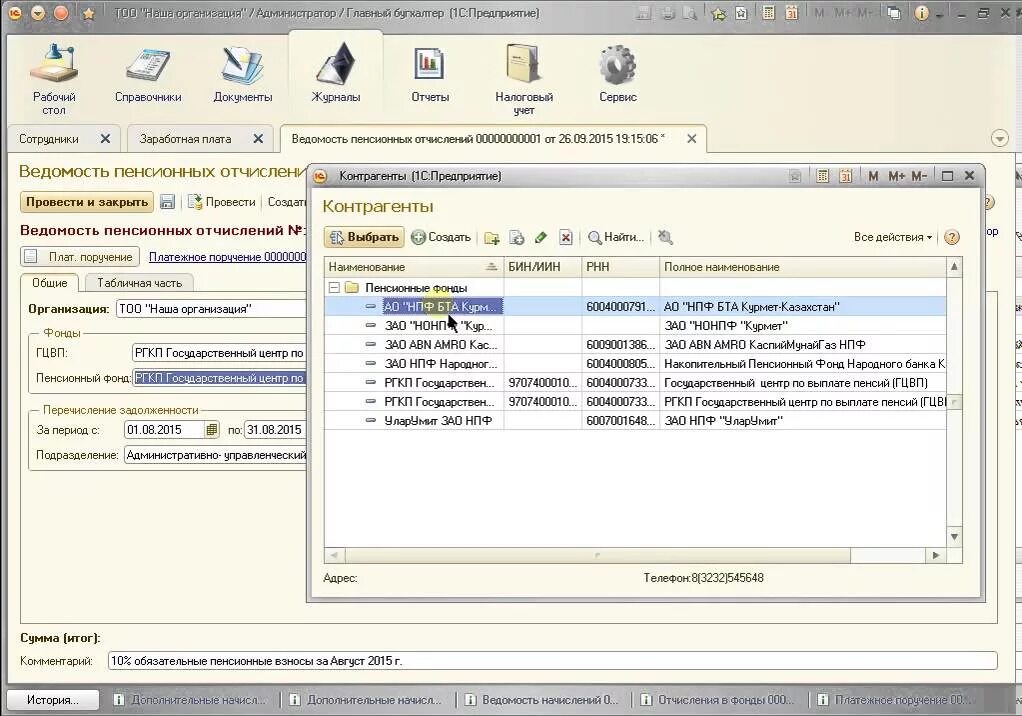Screen dimensions: 1022x716
Task: Switch to Табличная часть tab
Action: [x=139, y=283]
